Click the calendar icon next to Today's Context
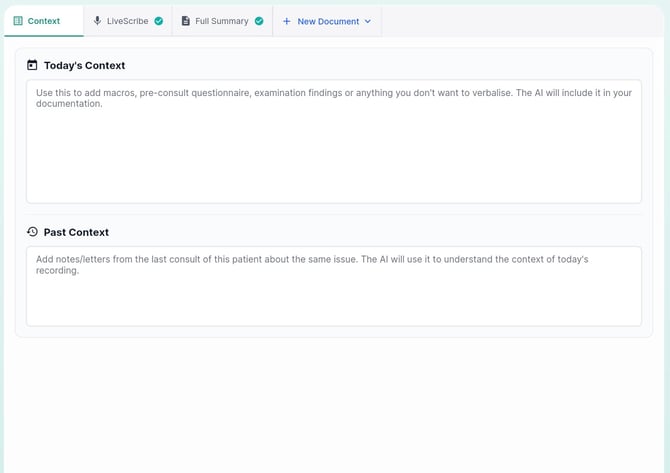Screen dimensions: 670x473 [32, 65]
